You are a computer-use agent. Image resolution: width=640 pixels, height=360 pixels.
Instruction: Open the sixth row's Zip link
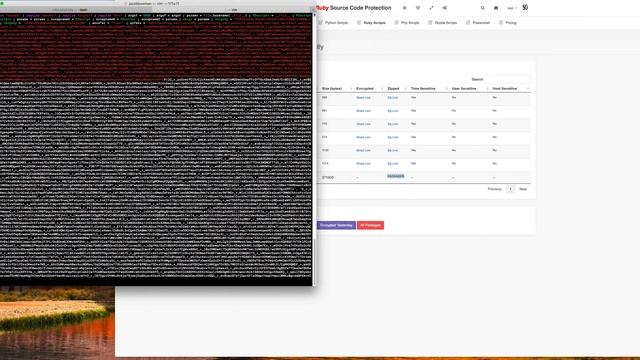tap(393, 164)
